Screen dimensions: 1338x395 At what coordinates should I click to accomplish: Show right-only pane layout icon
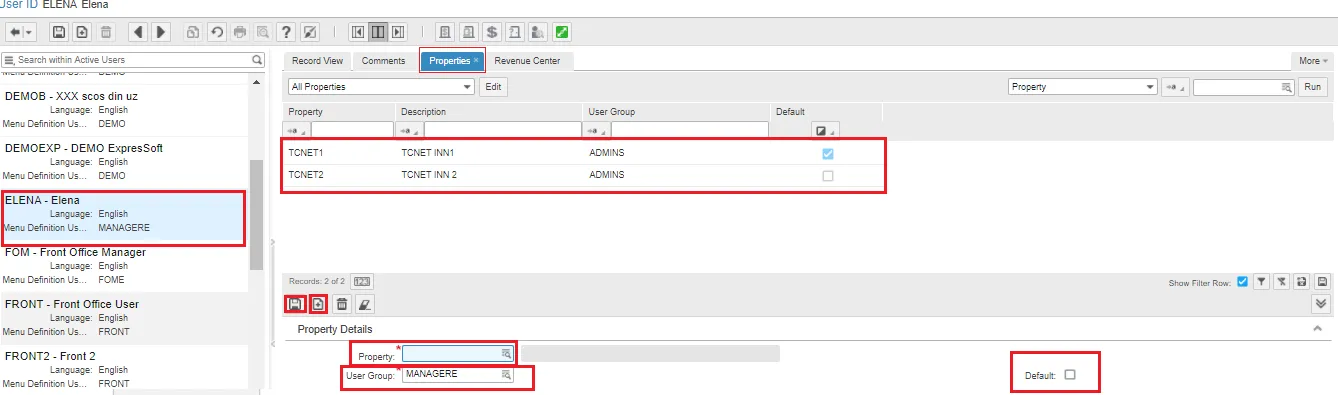(399, 32)
